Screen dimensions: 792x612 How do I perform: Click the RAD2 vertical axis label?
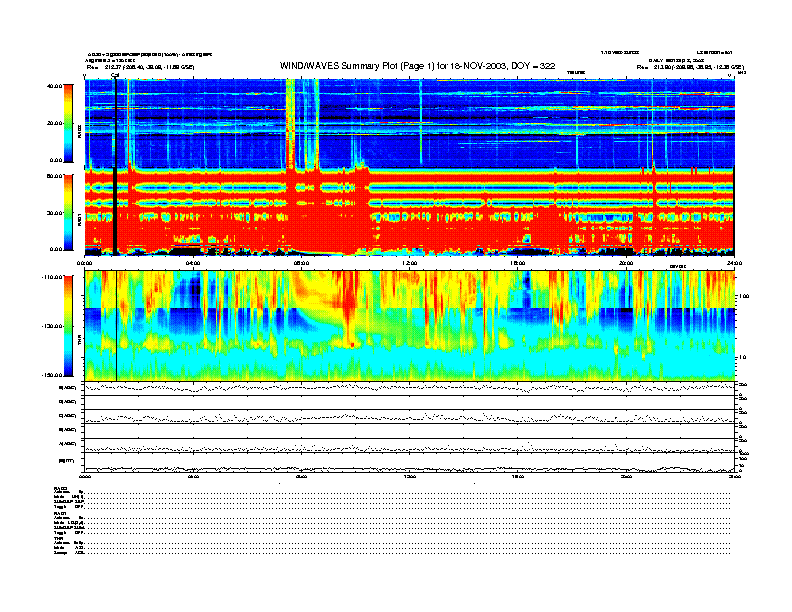(79, 132)
